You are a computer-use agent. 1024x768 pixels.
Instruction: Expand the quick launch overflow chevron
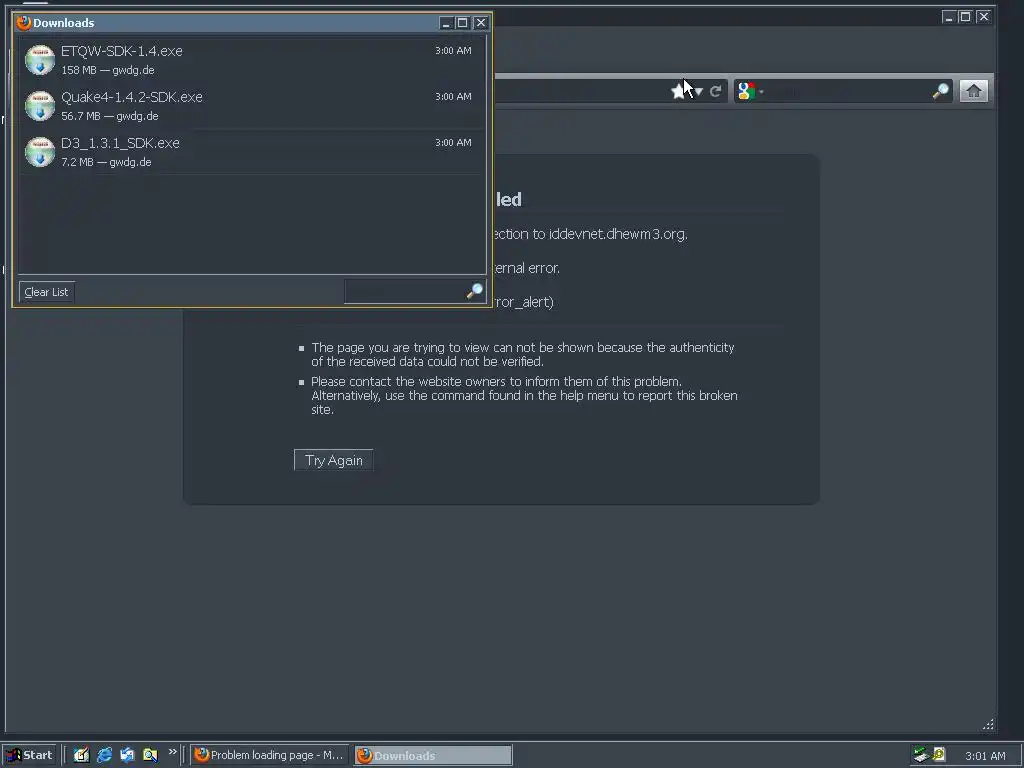tap(172, 752)
